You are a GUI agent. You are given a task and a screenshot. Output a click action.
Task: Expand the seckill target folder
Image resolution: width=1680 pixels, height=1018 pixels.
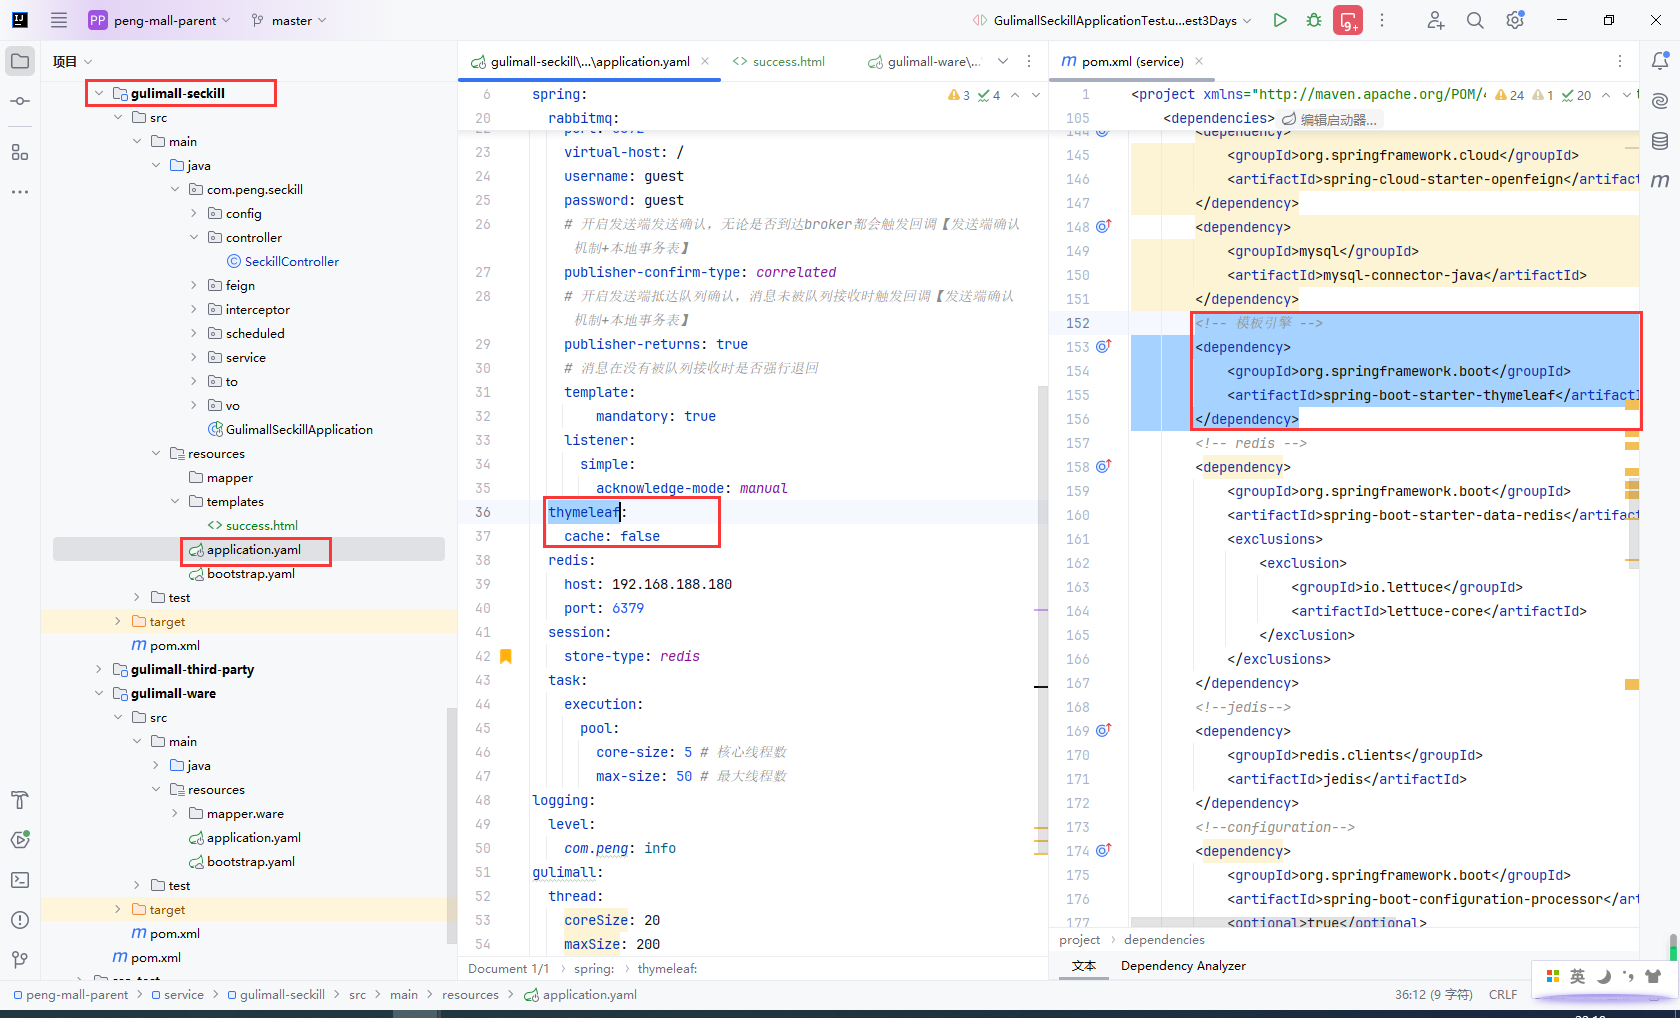(118, 621)
